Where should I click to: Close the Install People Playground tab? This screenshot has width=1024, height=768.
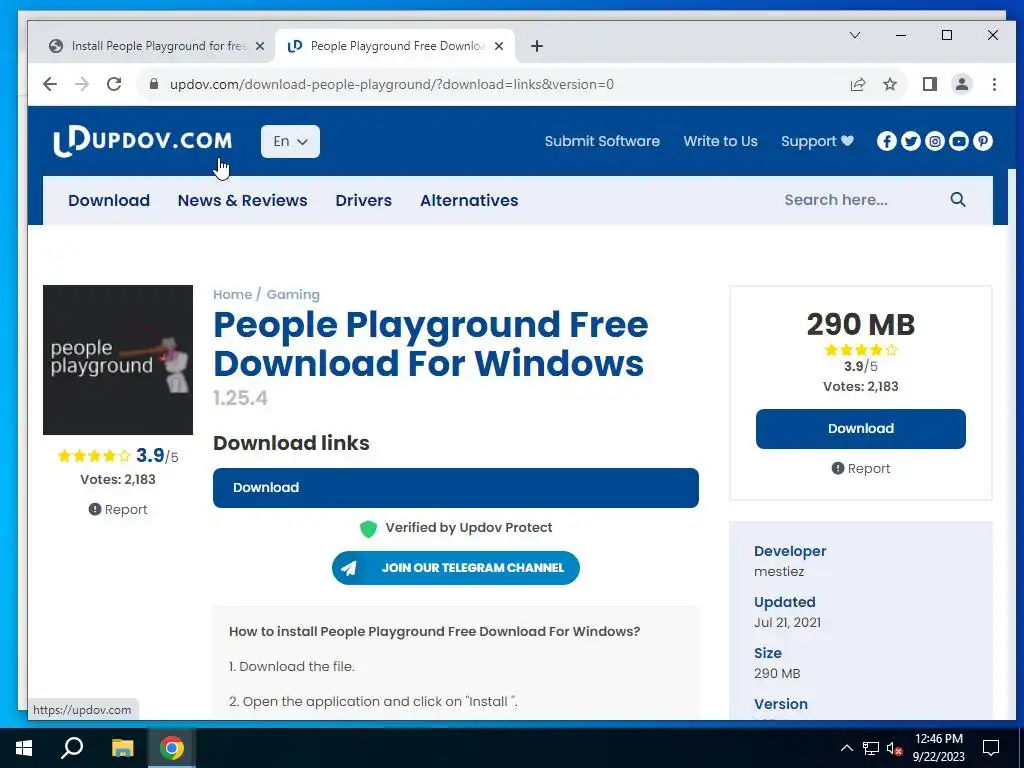[x=260, y=46]
